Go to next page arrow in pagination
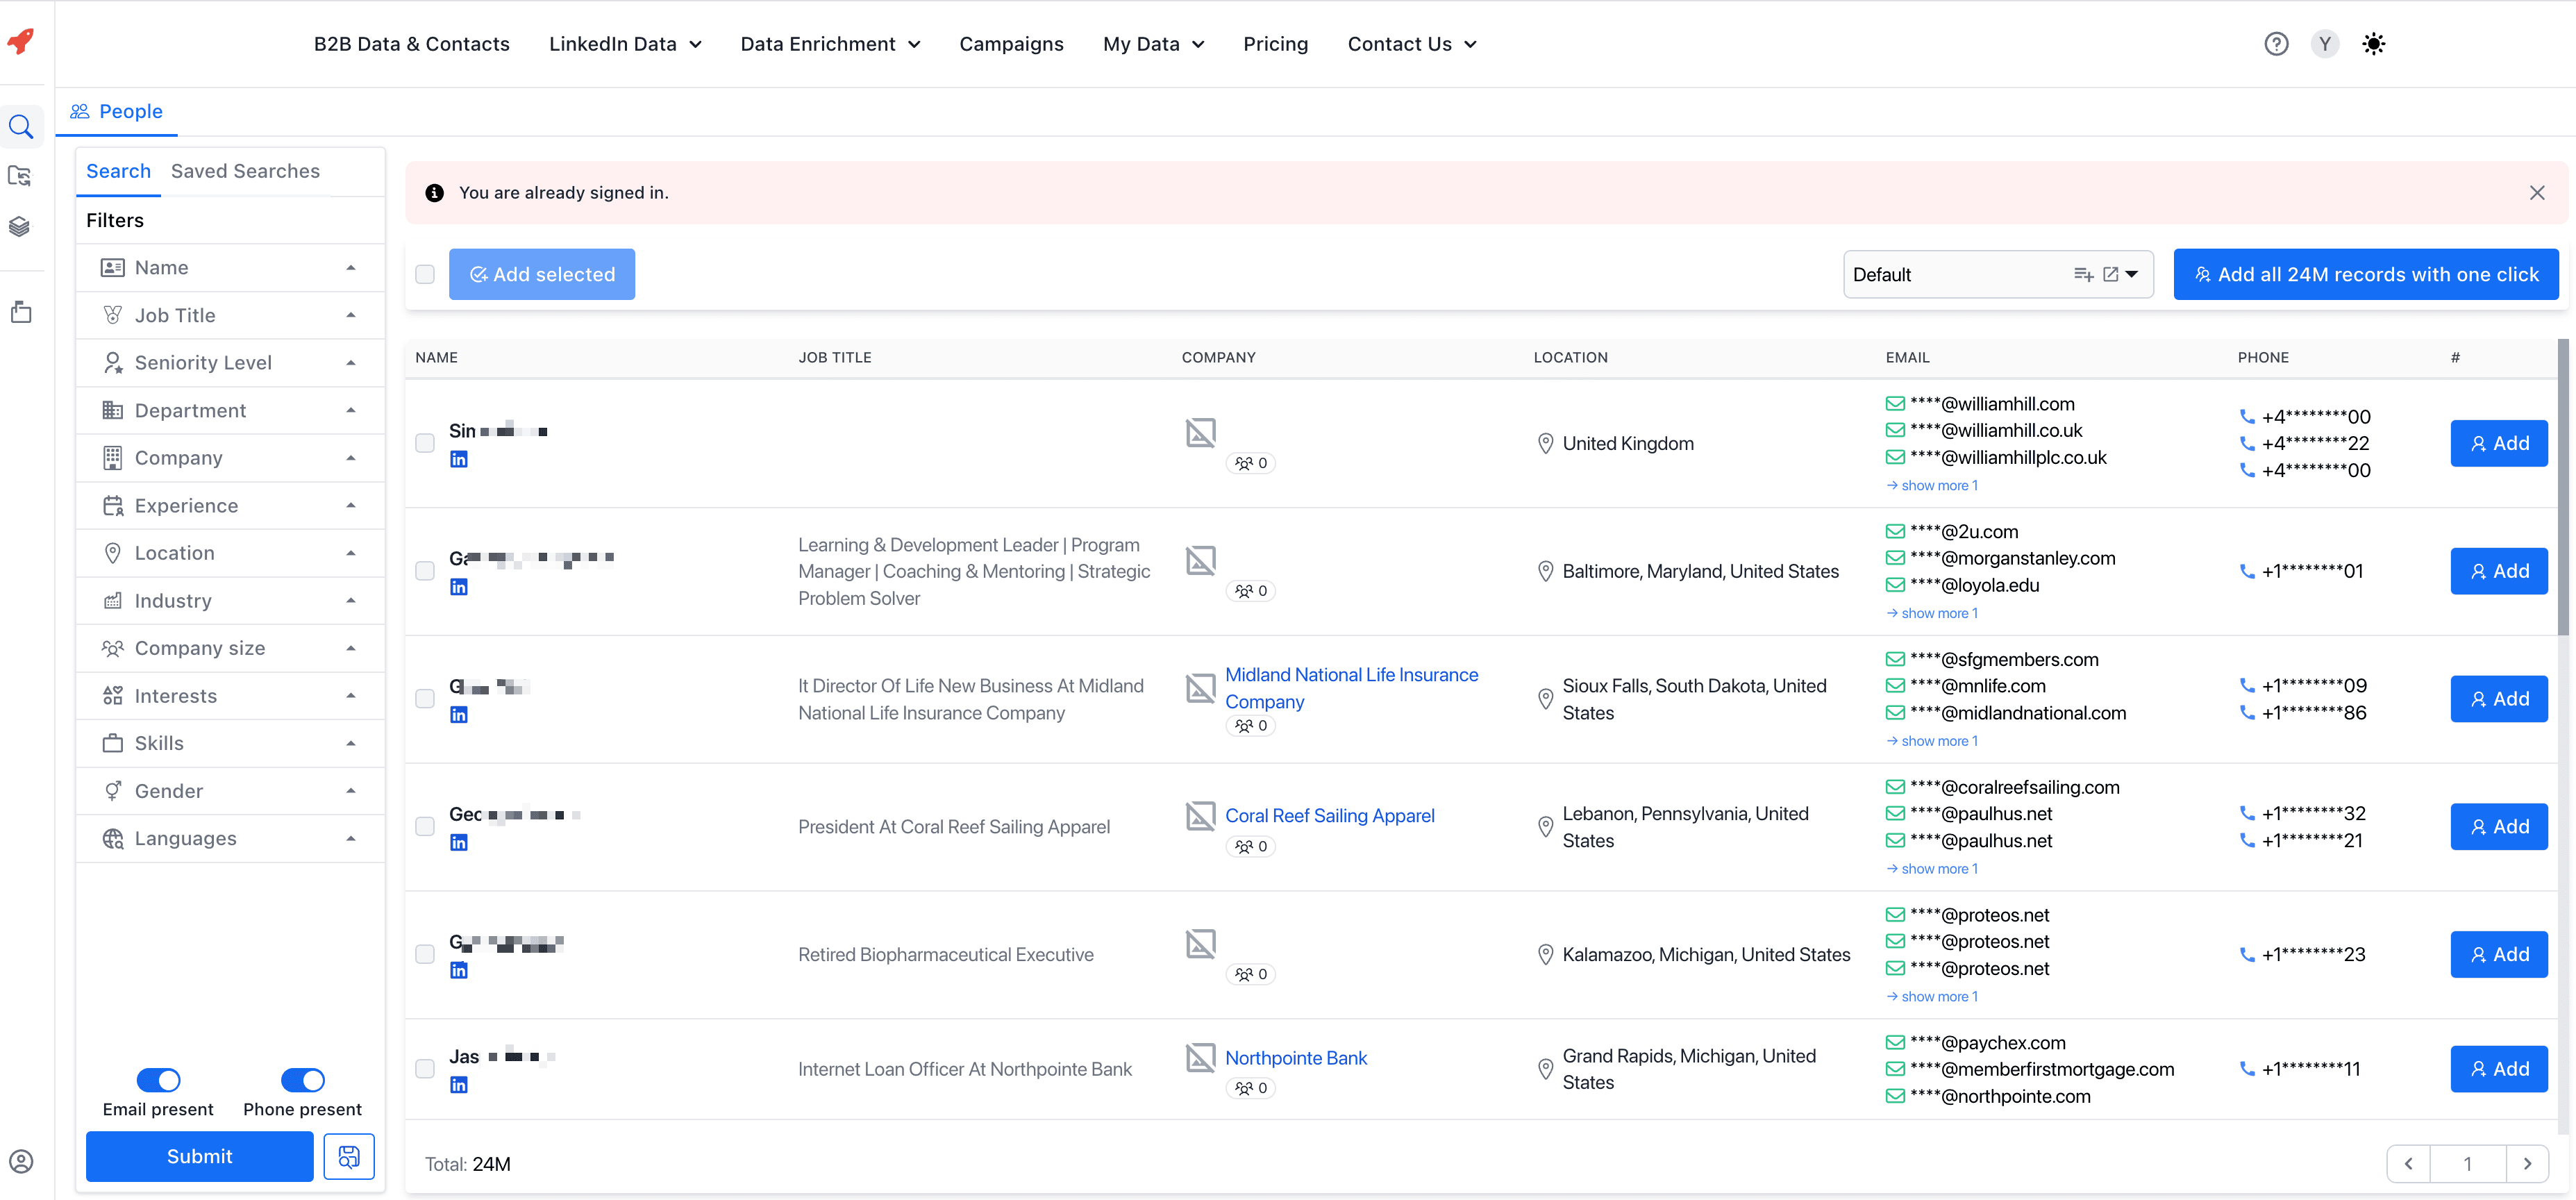Screen dimensions: 2576x1200 click(x=2527, y=1164)
